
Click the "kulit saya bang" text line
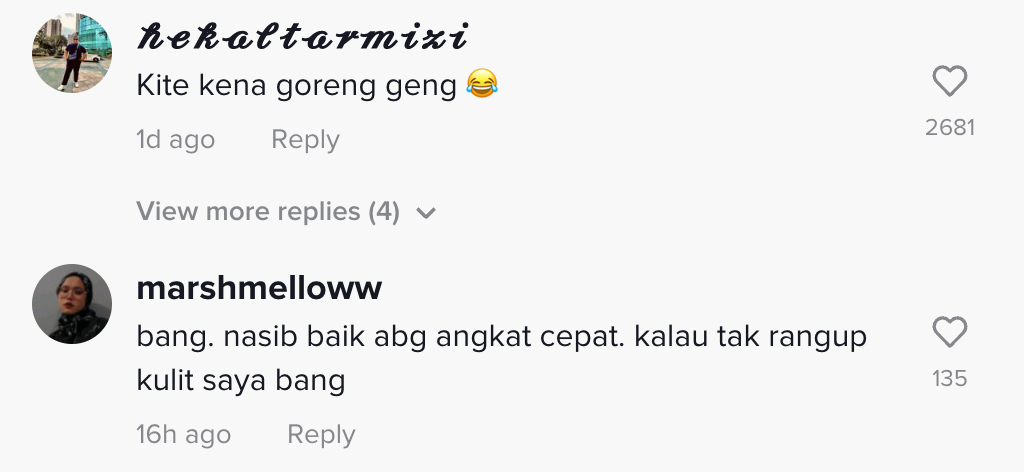[240, 381]
